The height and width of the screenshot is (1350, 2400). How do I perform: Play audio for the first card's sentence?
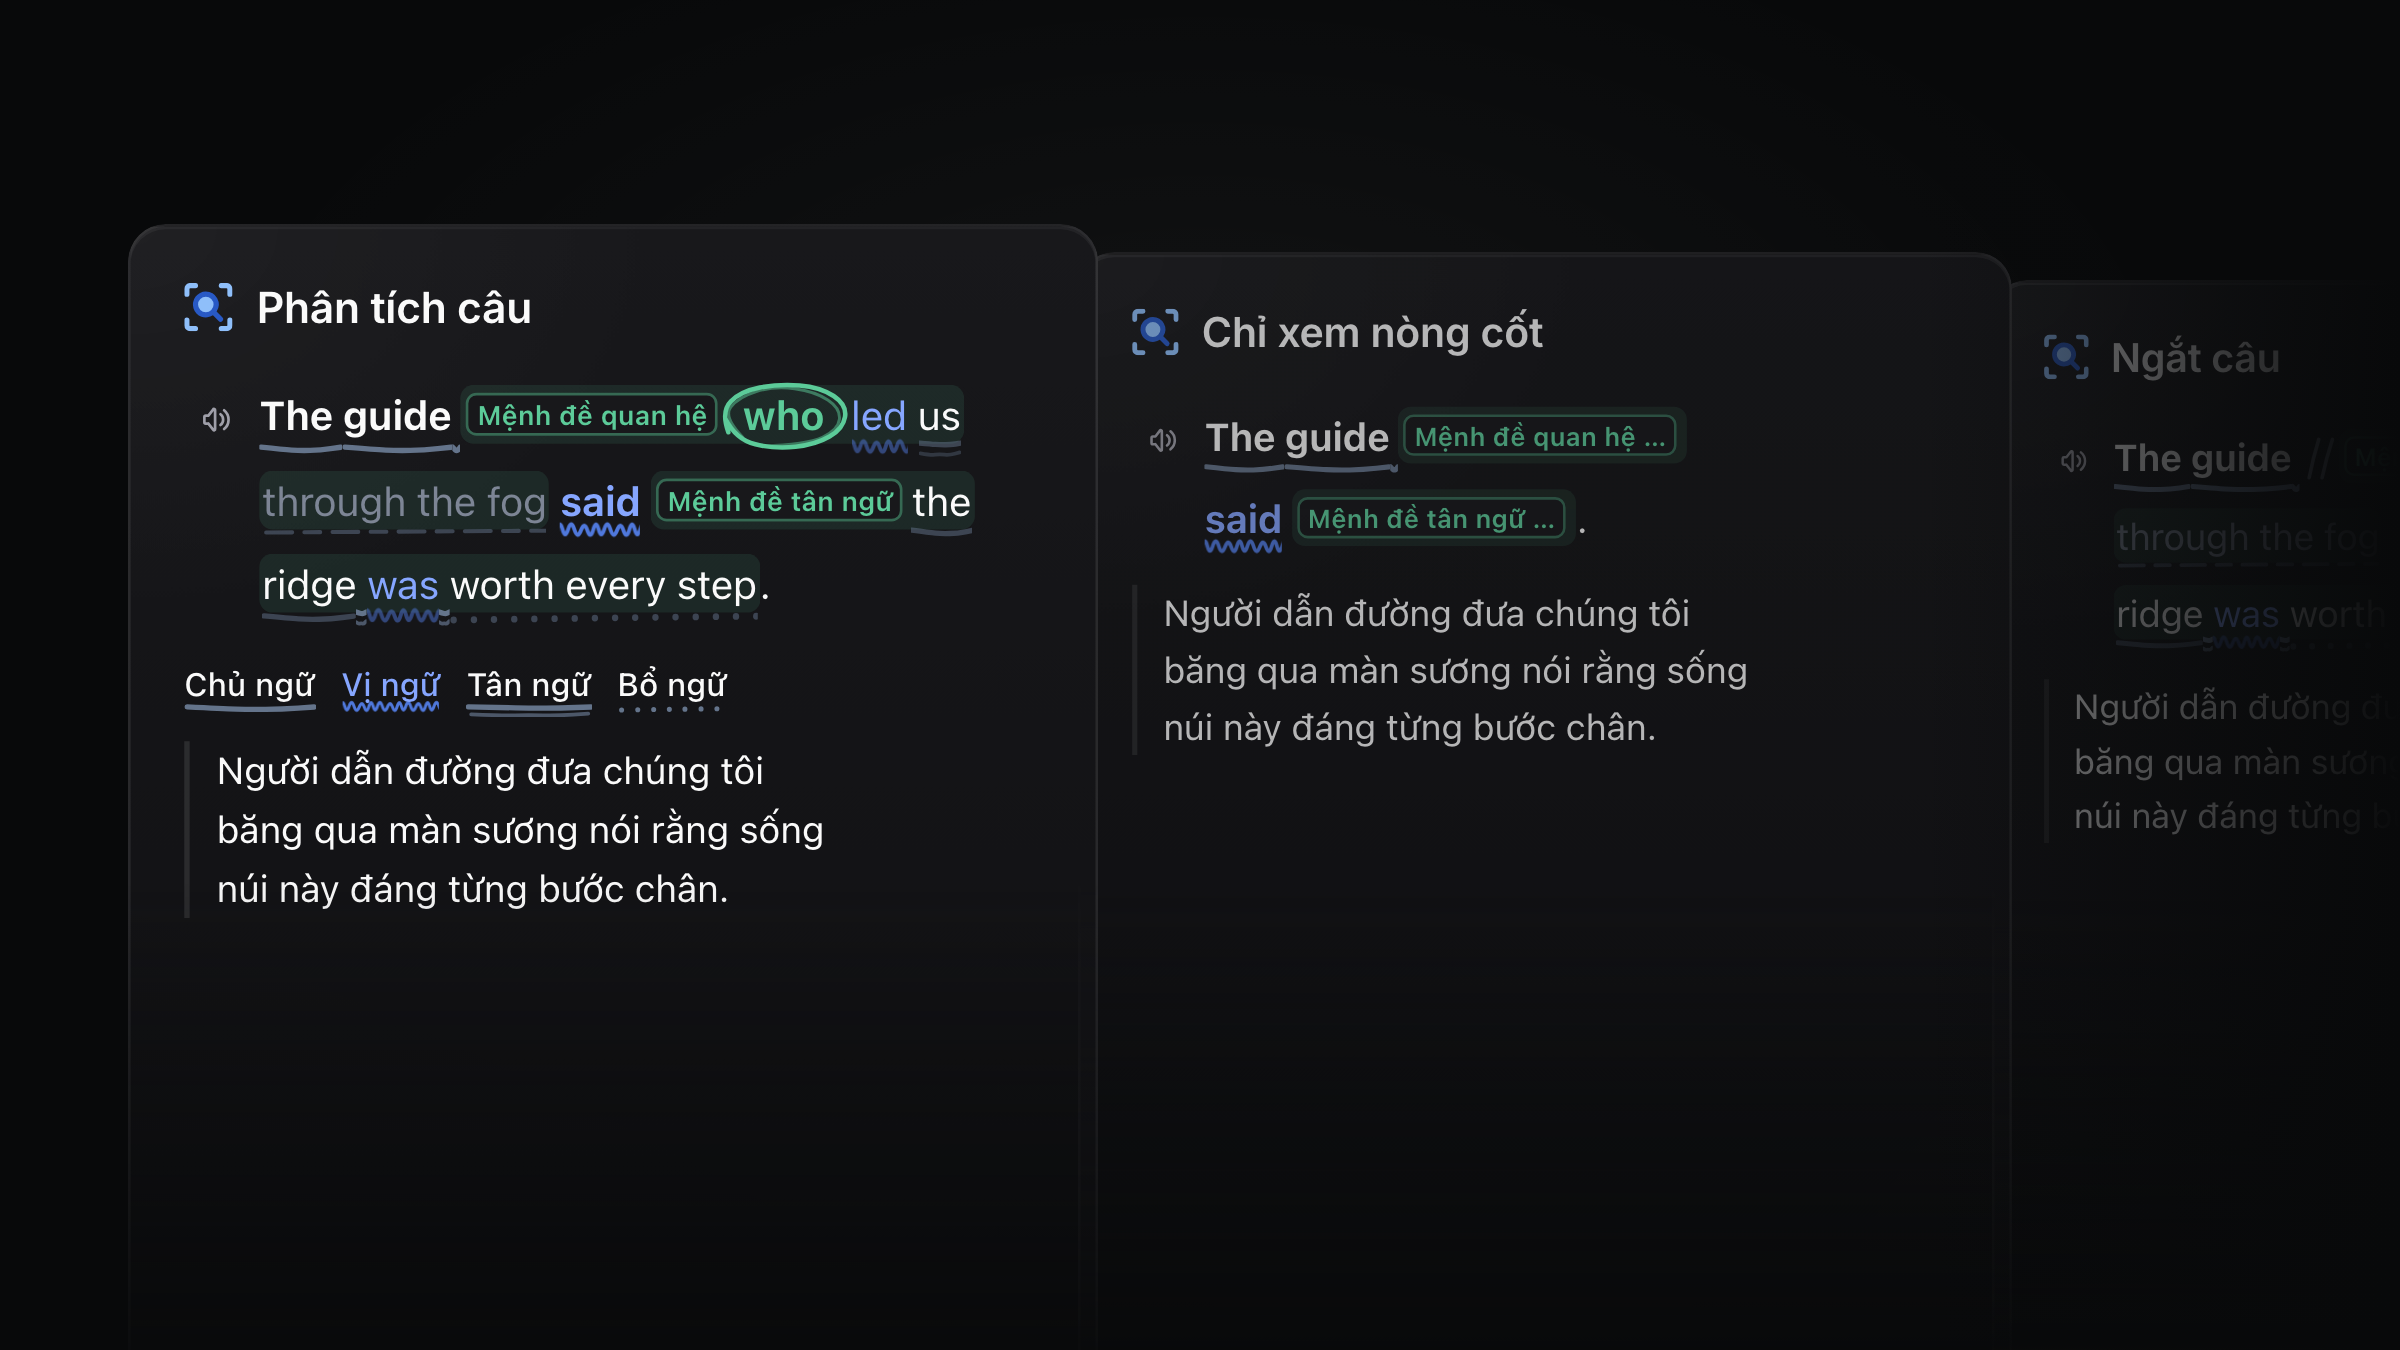[216, 419]
